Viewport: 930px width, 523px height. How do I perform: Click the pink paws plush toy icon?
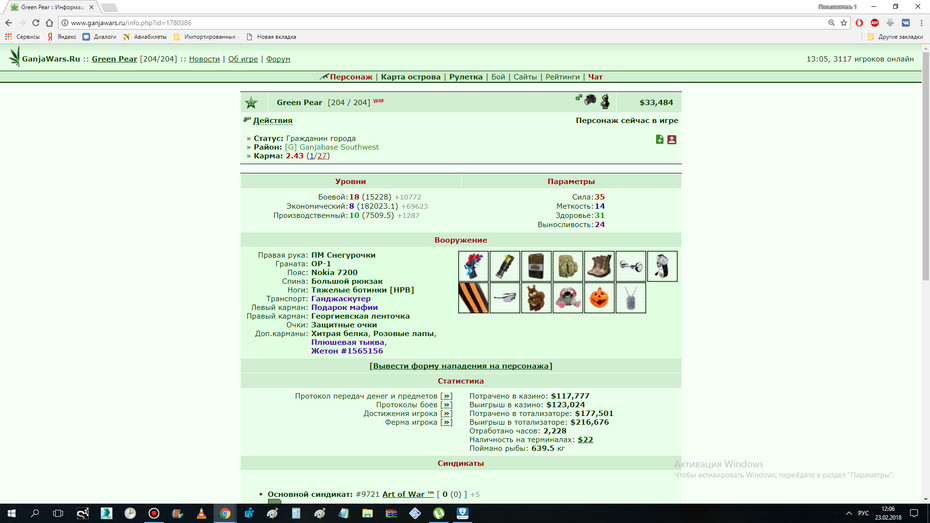pos(568,298)
